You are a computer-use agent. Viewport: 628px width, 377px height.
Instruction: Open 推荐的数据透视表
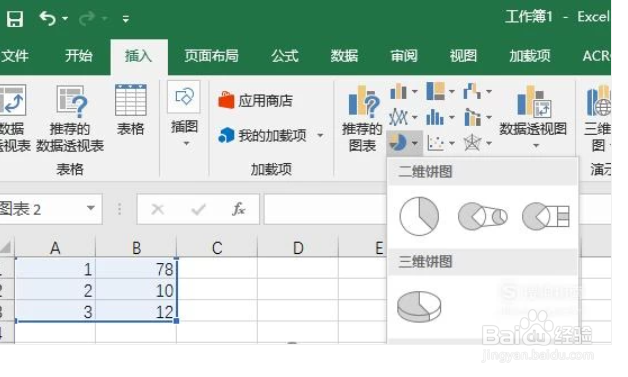tap(70, 118)
